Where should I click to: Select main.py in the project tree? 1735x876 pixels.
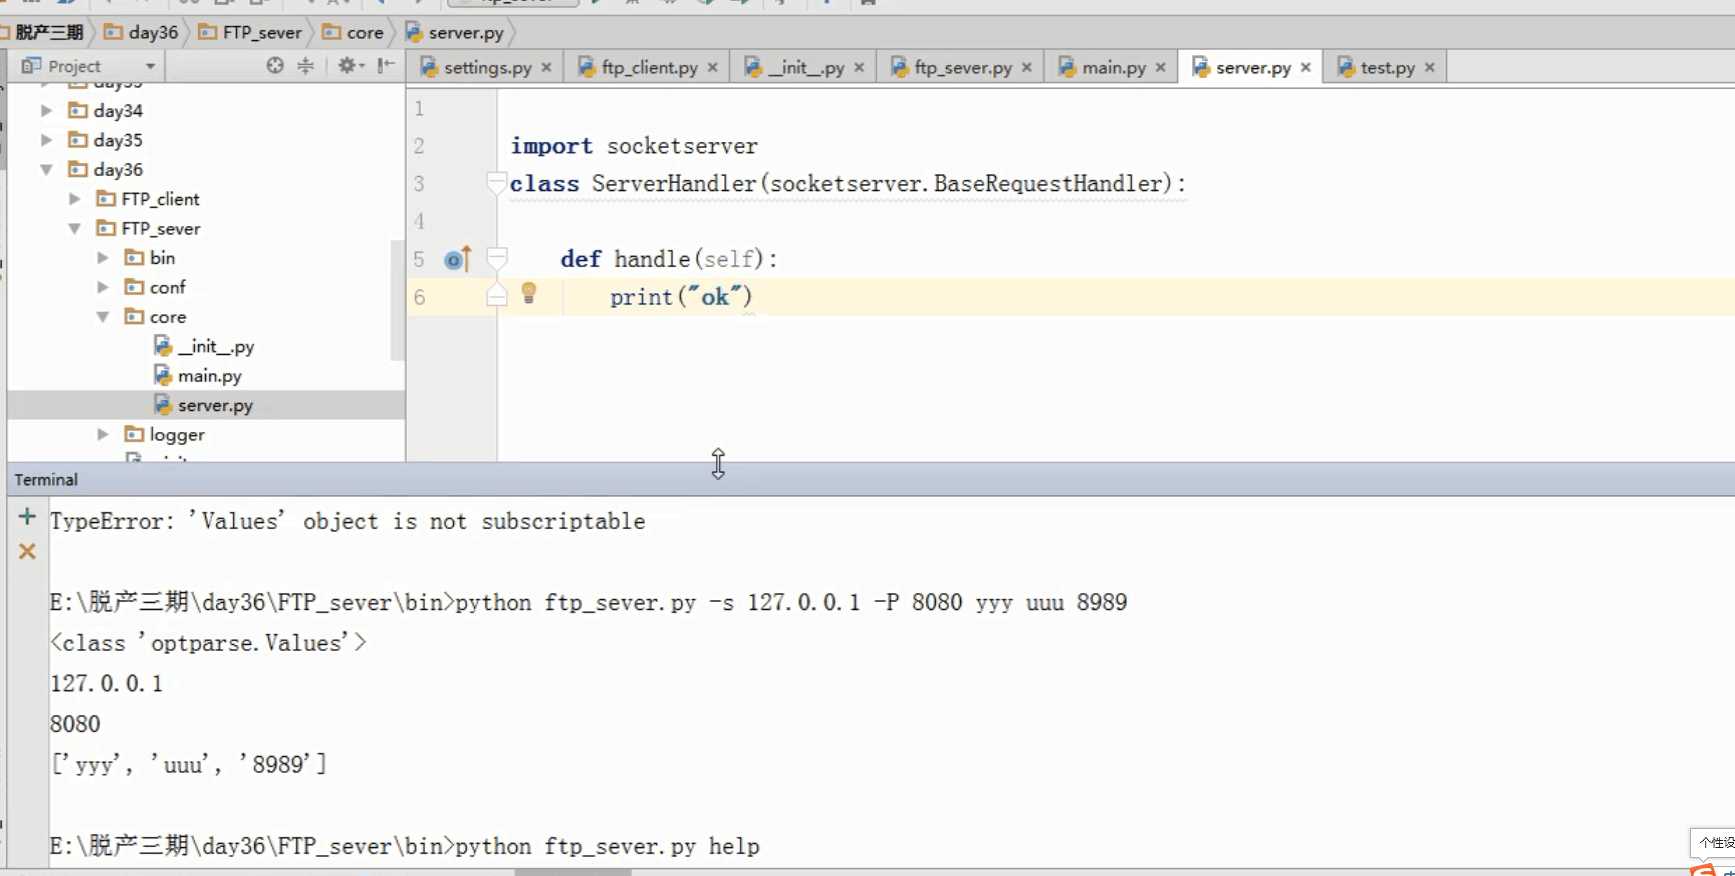point(198,376)
